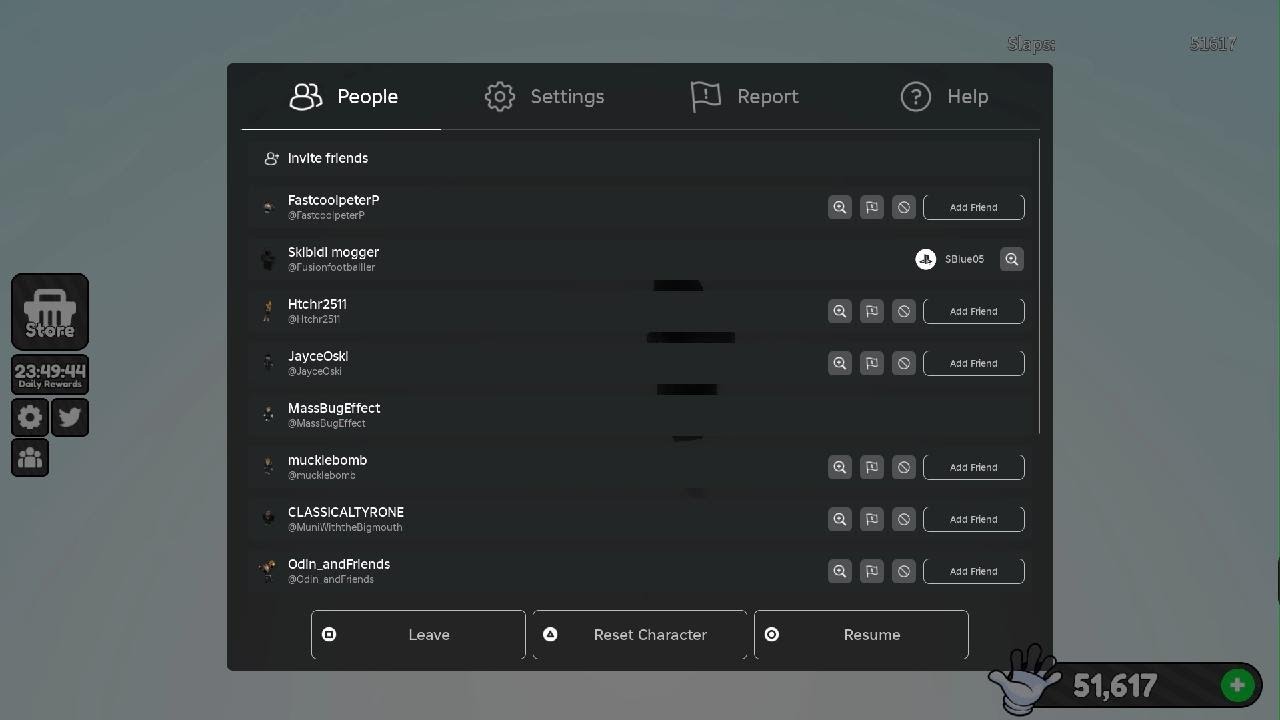Block JayceOski using block icon
Viewport: 1280px width, 720px height.
(x=904, y=363)
